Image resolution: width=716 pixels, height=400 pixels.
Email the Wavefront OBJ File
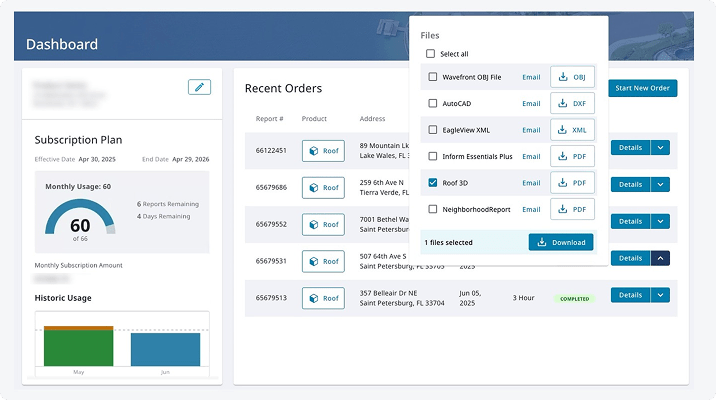click(531, 77)
